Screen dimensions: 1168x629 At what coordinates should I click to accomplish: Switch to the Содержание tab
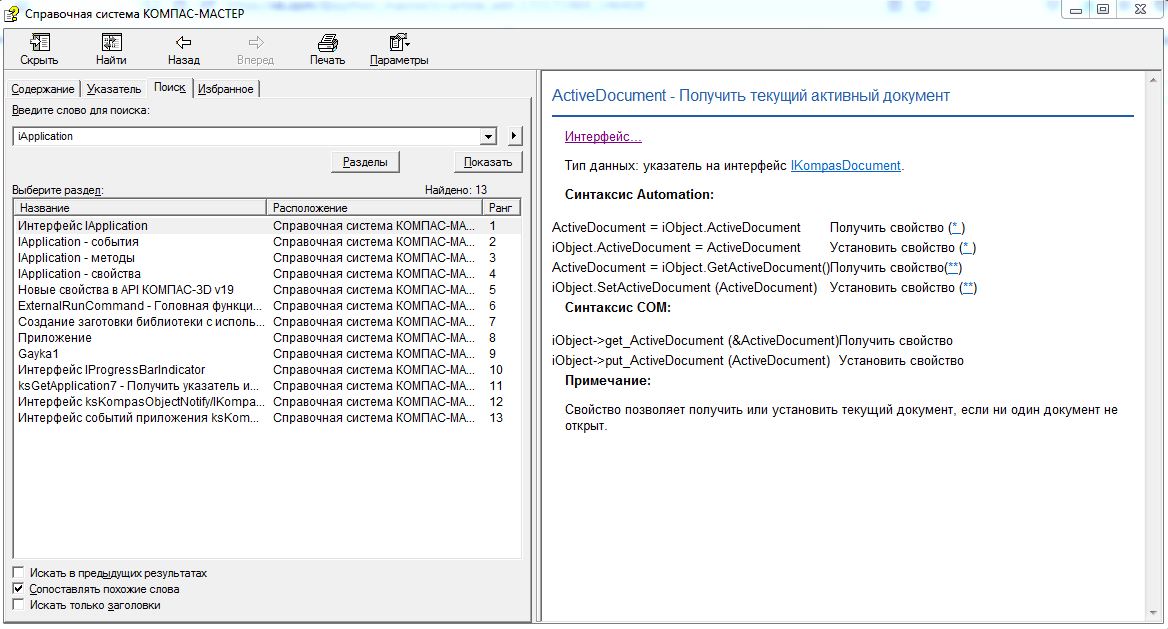tap(42, 89)
